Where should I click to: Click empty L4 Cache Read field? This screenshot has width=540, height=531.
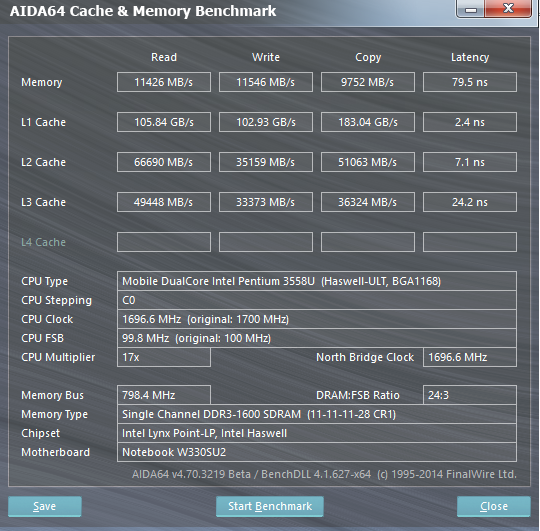[x=164, y=242]
